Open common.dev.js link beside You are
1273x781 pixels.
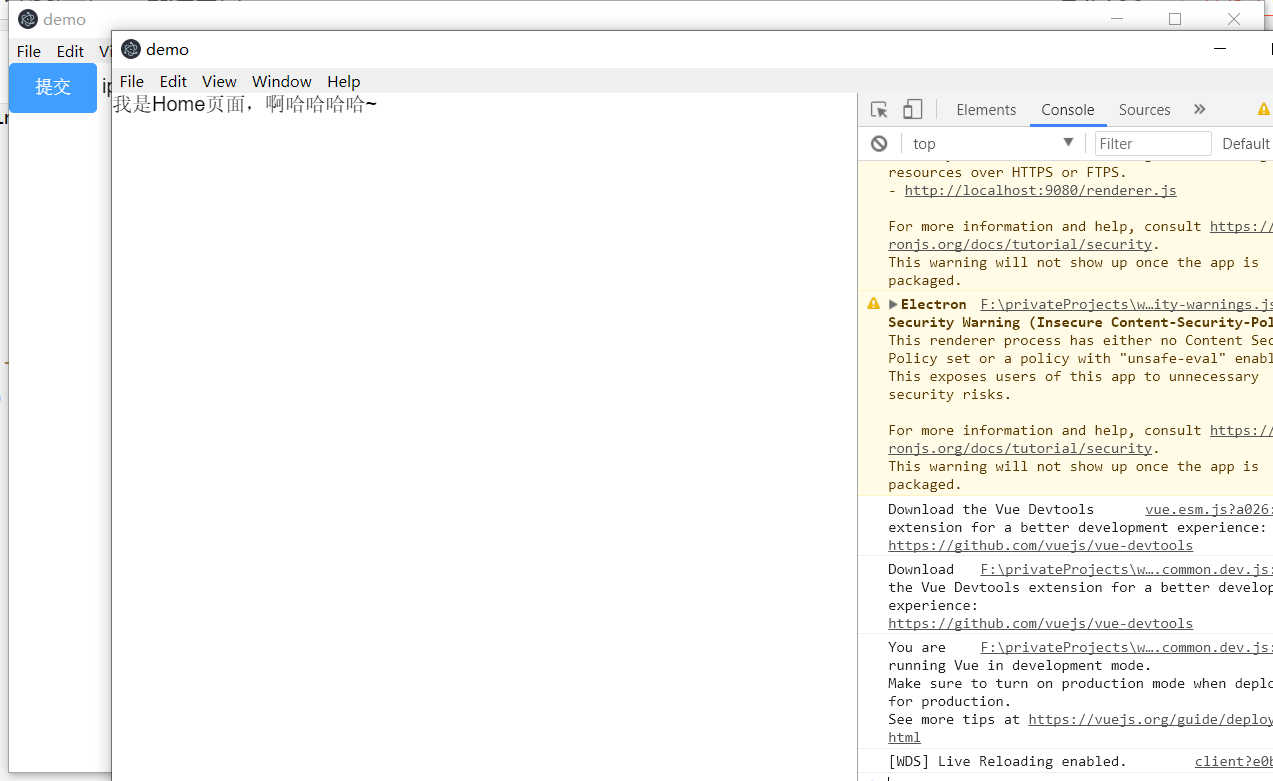1126,647
